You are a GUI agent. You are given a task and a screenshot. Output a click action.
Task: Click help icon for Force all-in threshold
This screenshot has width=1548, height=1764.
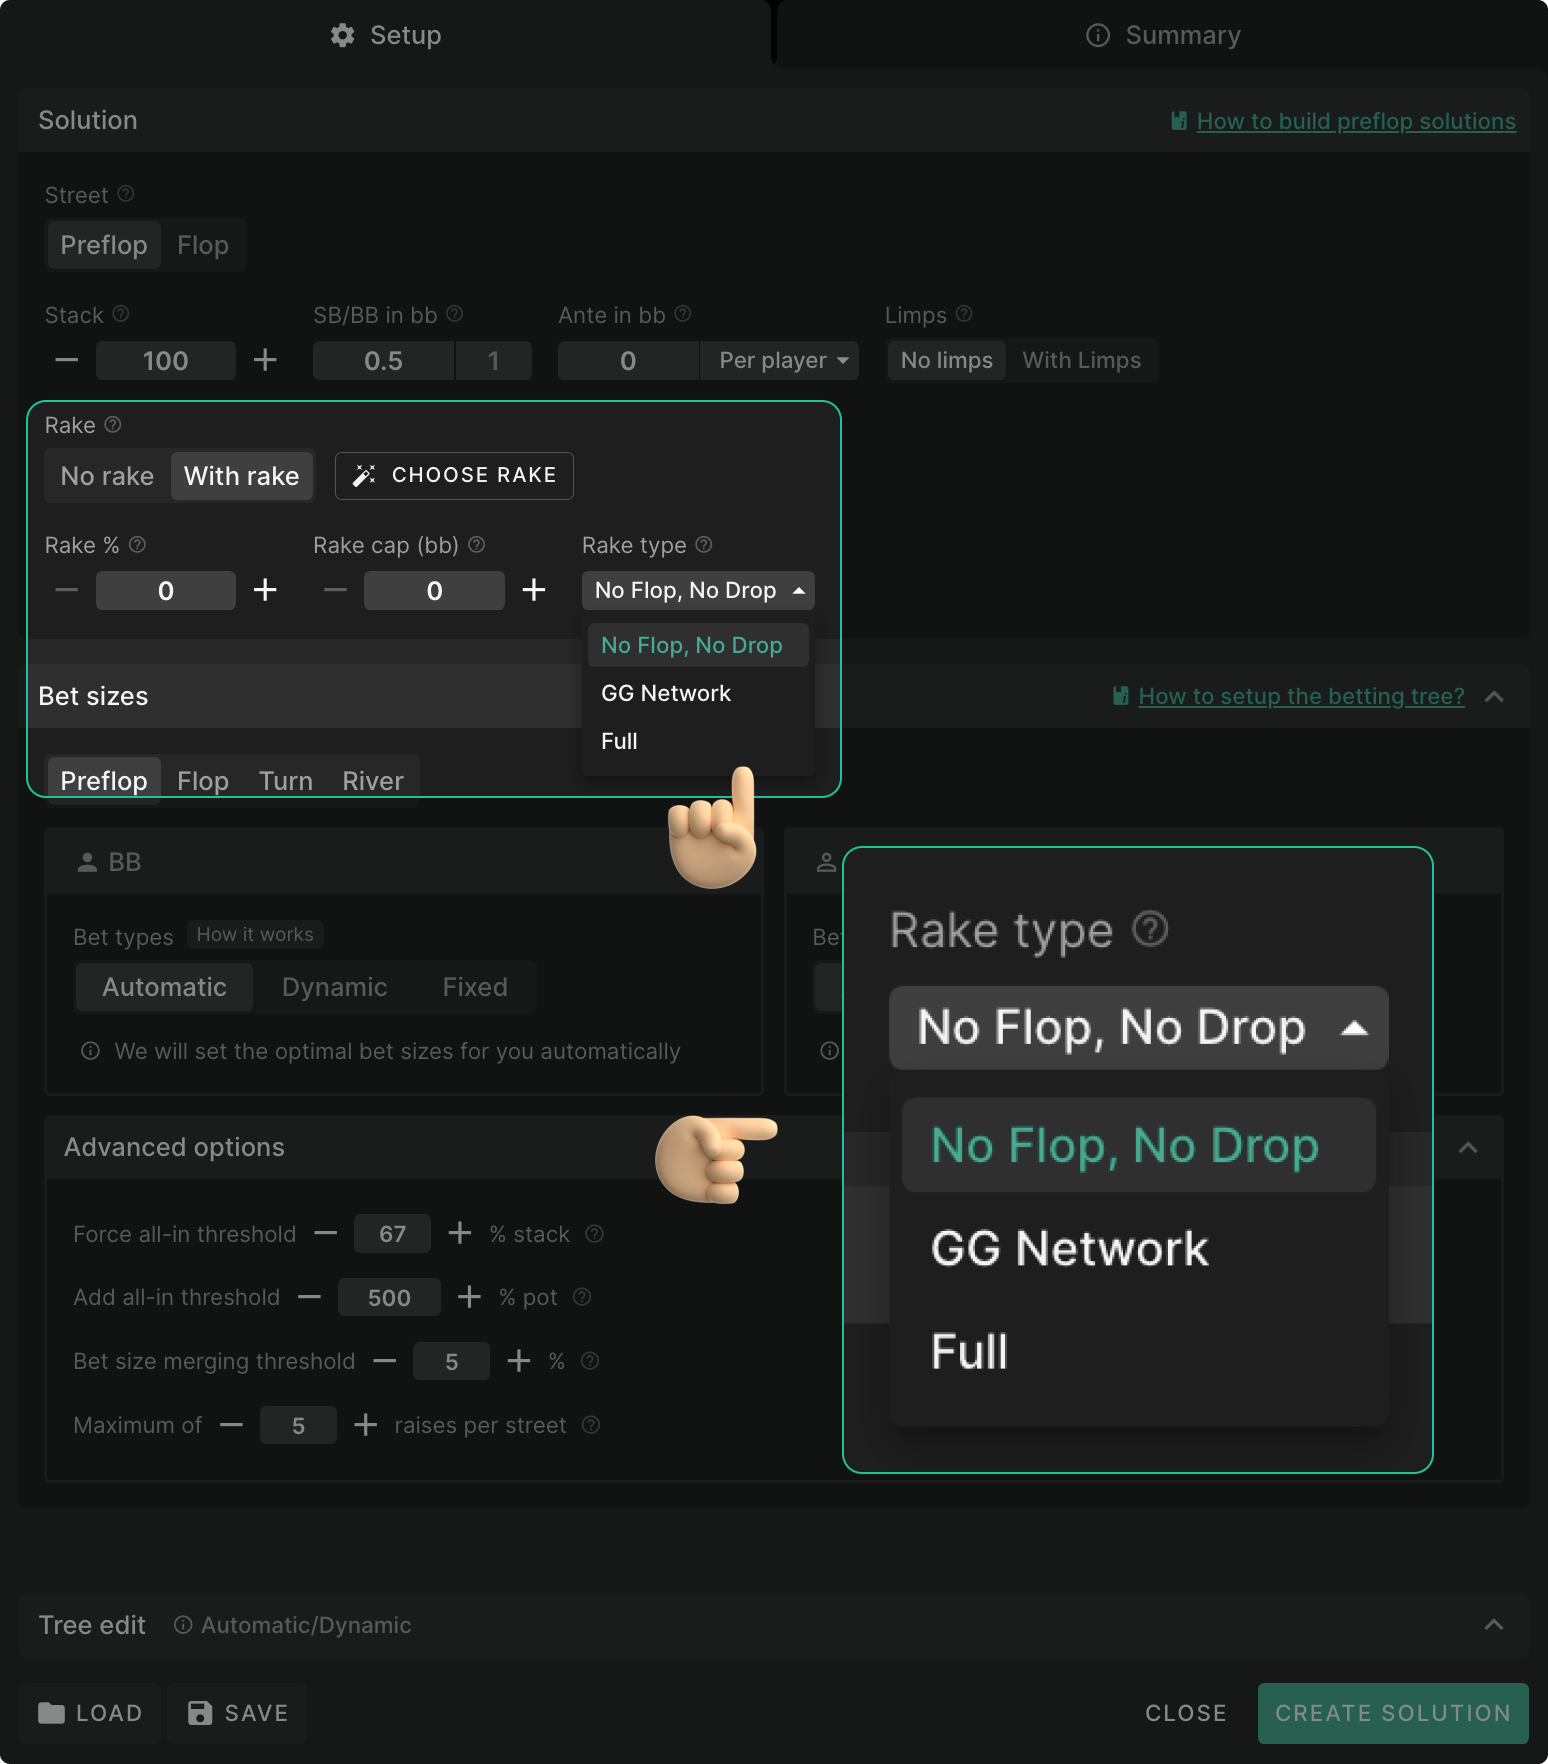pos(594,1234)
